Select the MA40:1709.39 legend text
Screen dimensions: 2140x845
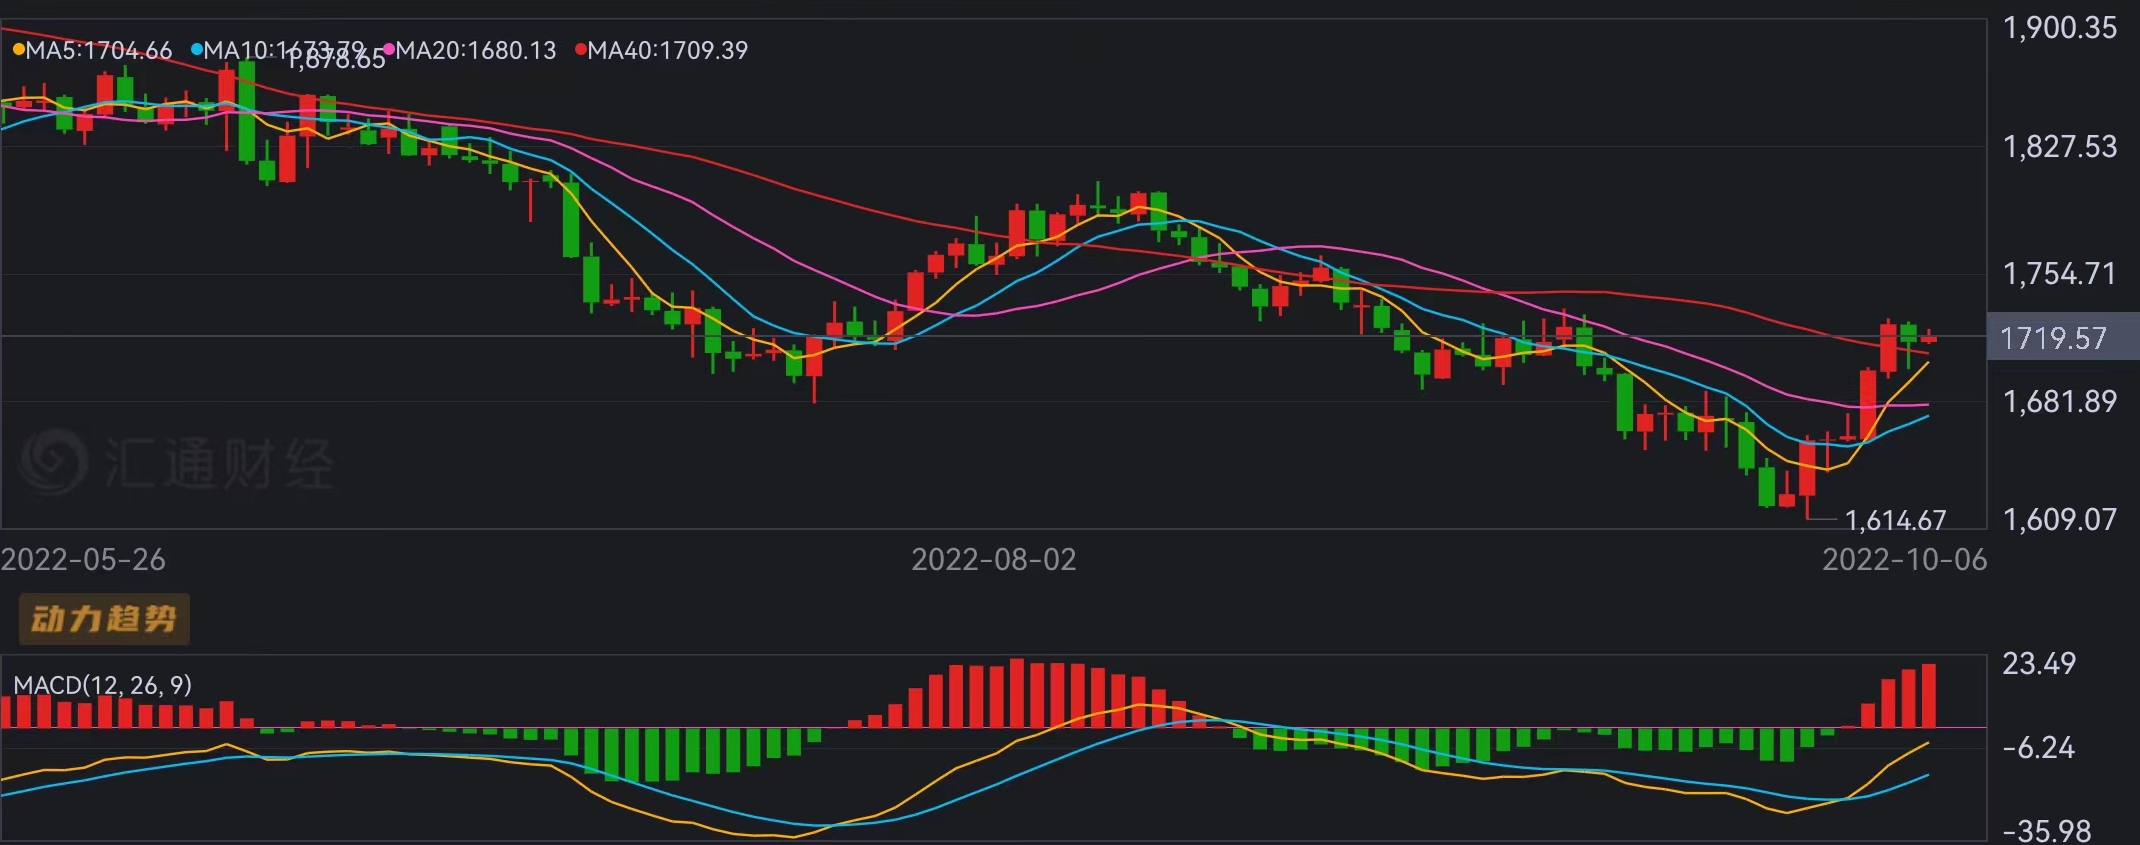[667, 50]
